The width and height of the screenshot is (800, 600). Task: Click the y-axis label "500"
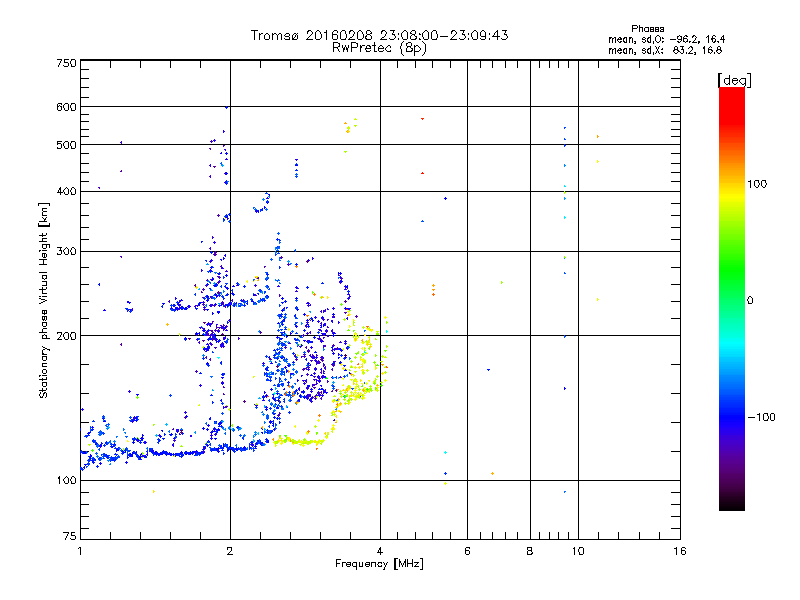coord(67,145)
